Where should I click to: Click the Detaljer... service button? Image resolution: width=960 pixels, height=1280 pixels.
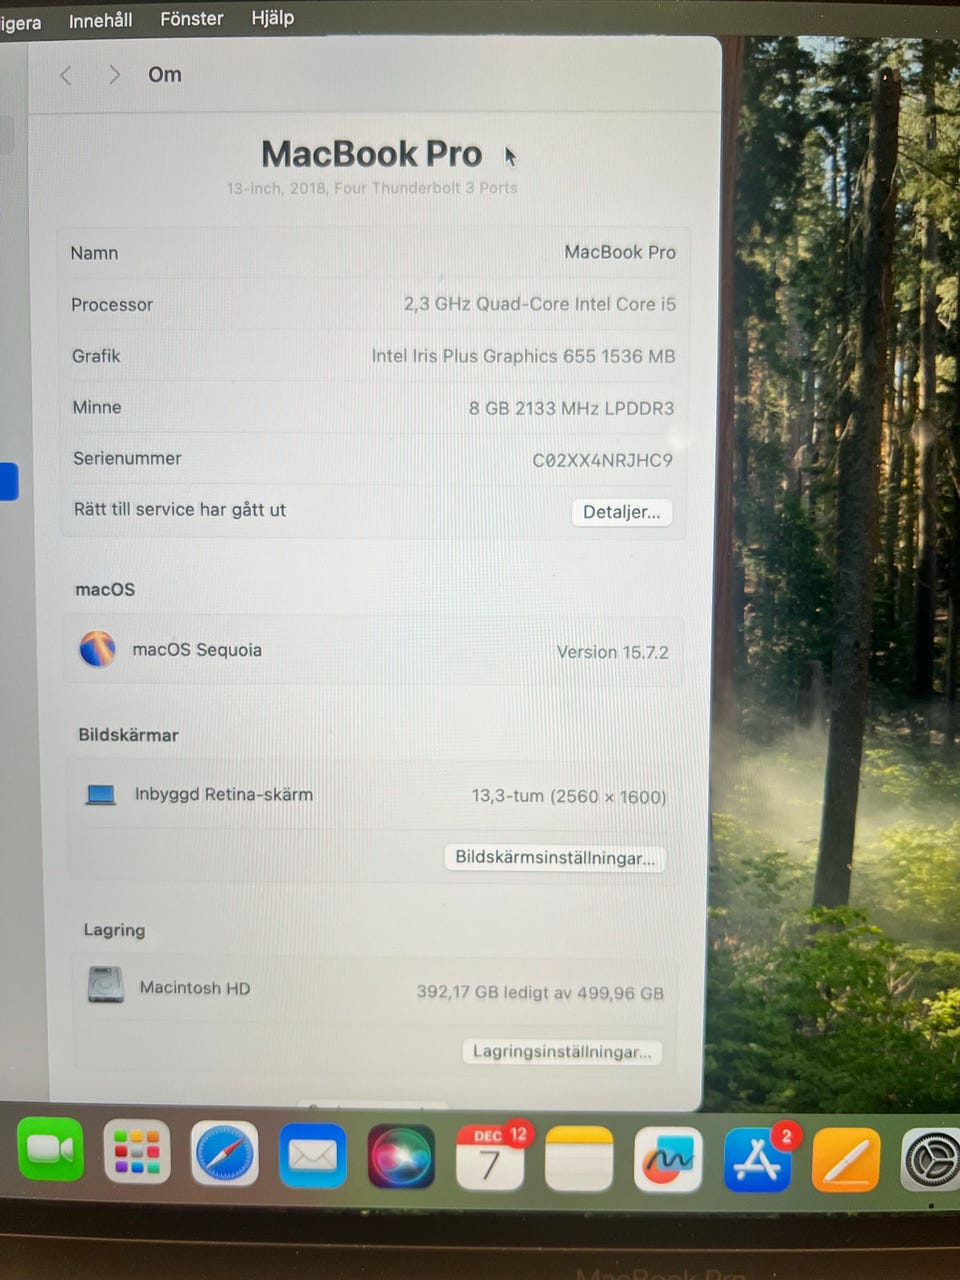[621, 512]
